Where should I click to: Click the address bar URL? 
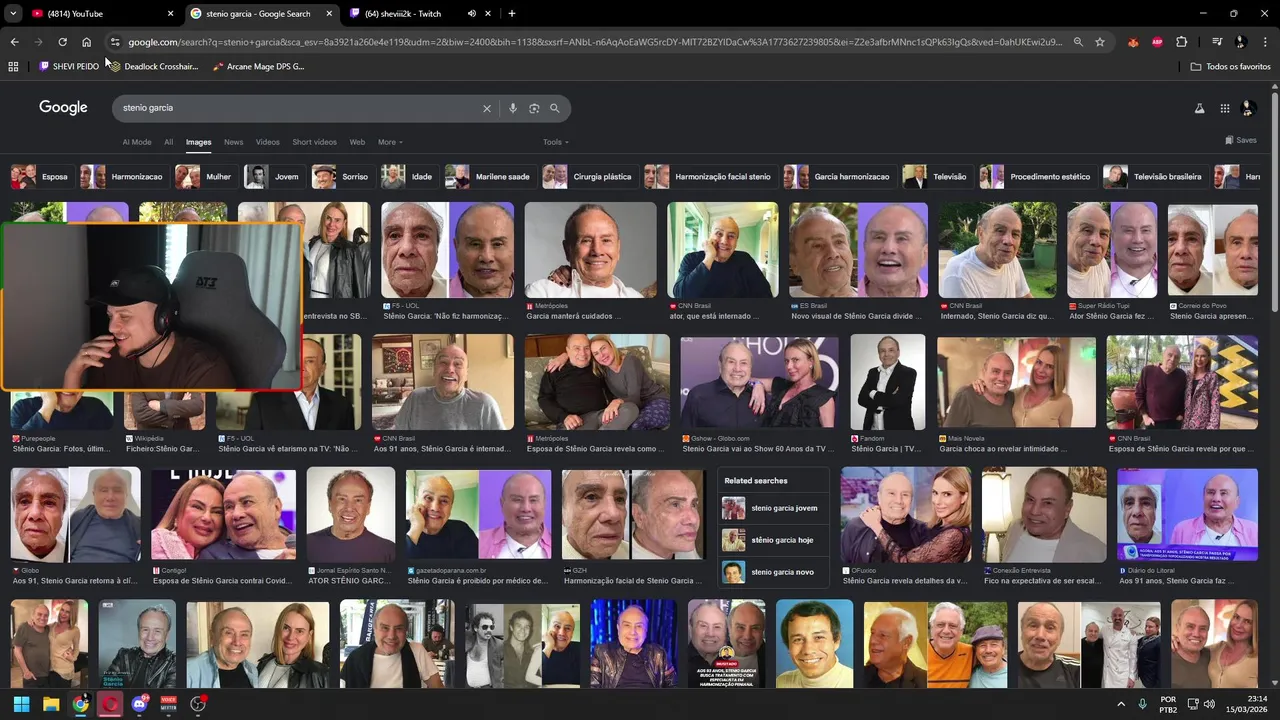click(595, 42)
